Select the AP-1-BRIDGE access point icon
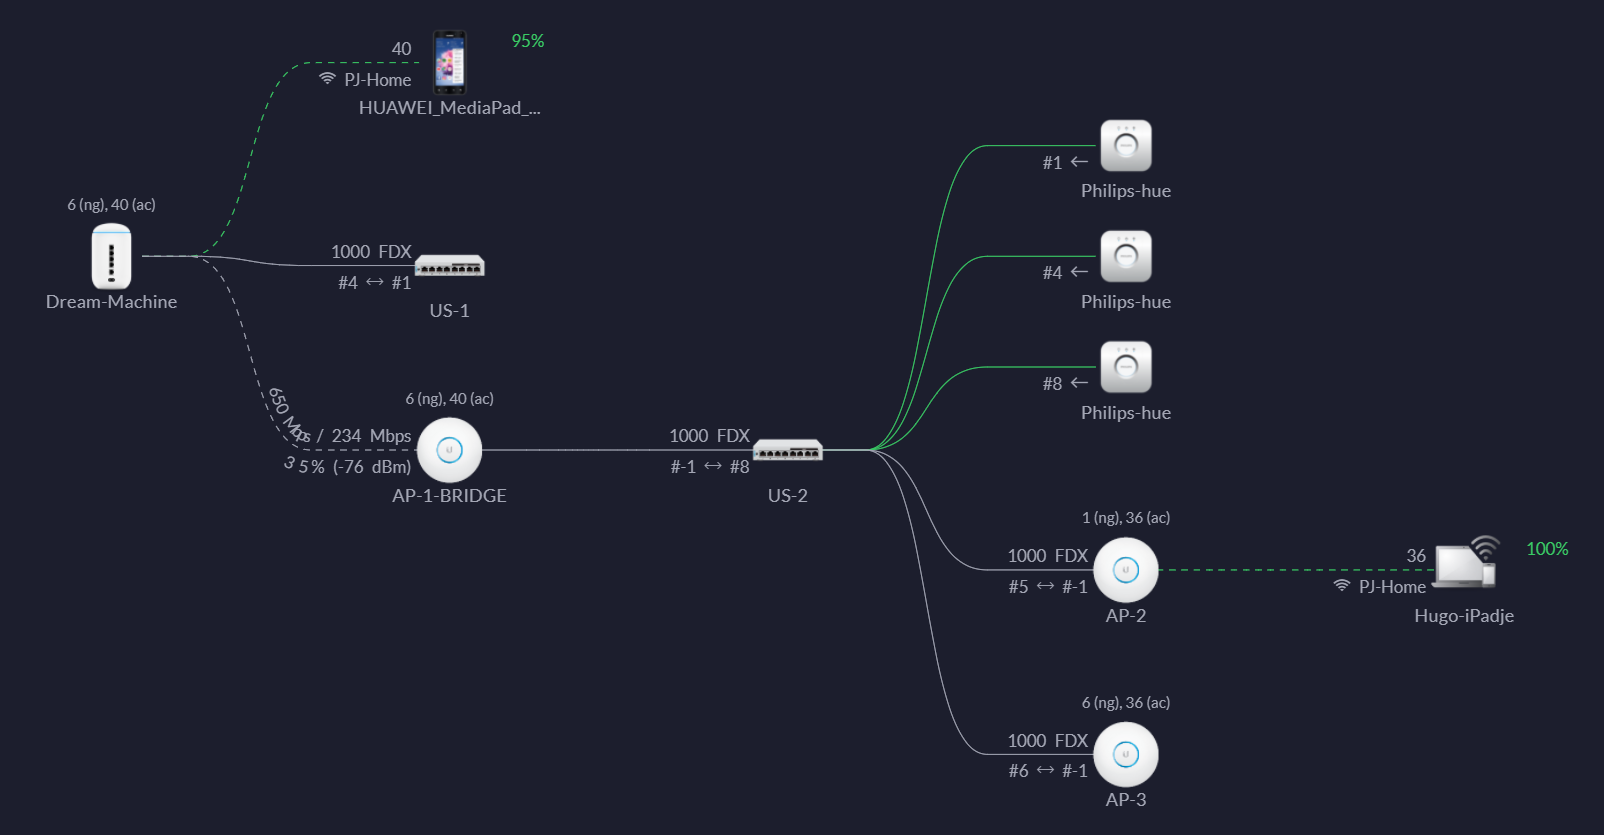The height and width of the screenshot is (835, 1604). pos(449,450)
